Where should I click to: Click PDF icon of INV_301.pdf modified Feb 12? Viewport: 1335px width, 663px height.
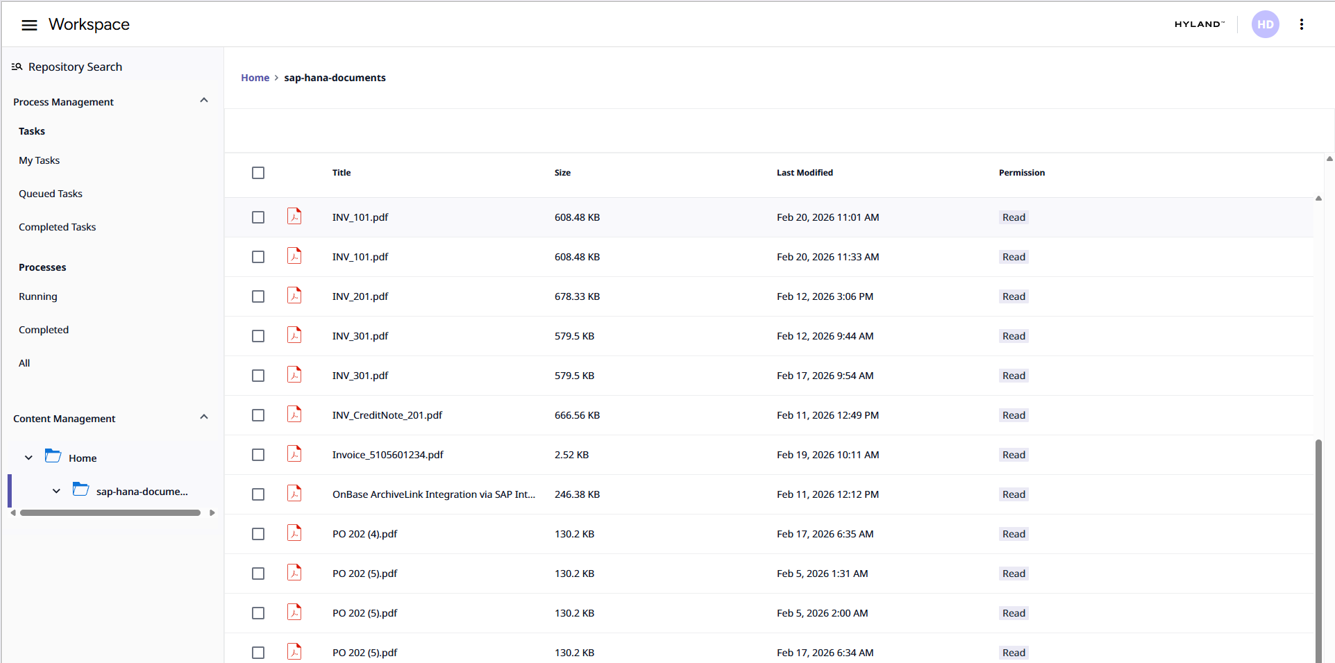point(294,335)
